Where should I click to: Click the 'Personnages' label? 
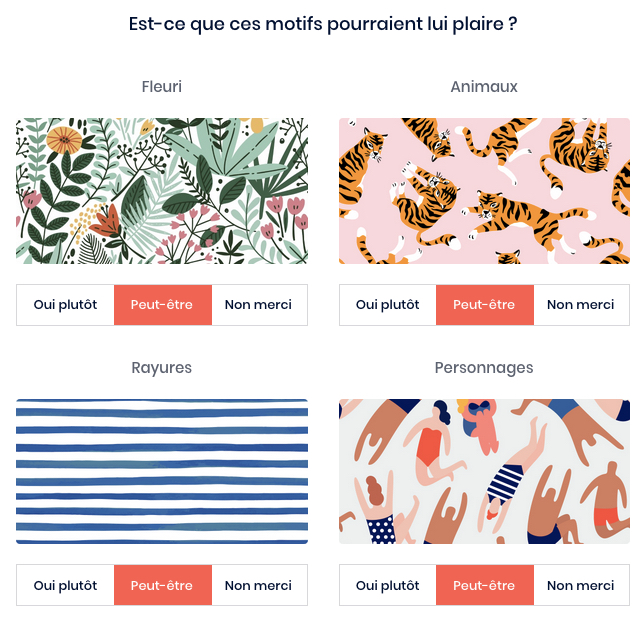pyautogui.click(x=484, y=368)
